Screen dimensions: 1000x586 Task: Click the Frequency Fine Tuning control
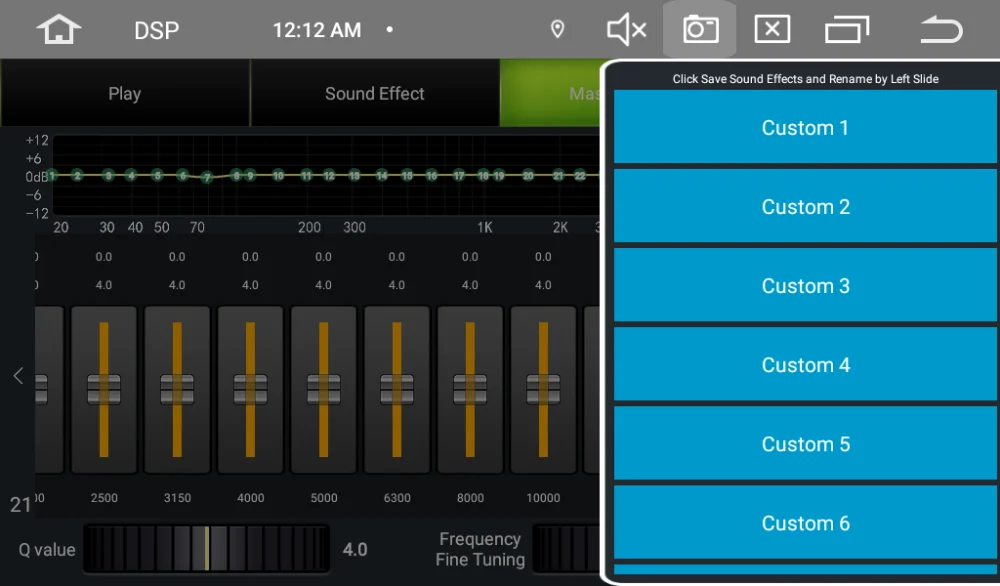(480, 548)
